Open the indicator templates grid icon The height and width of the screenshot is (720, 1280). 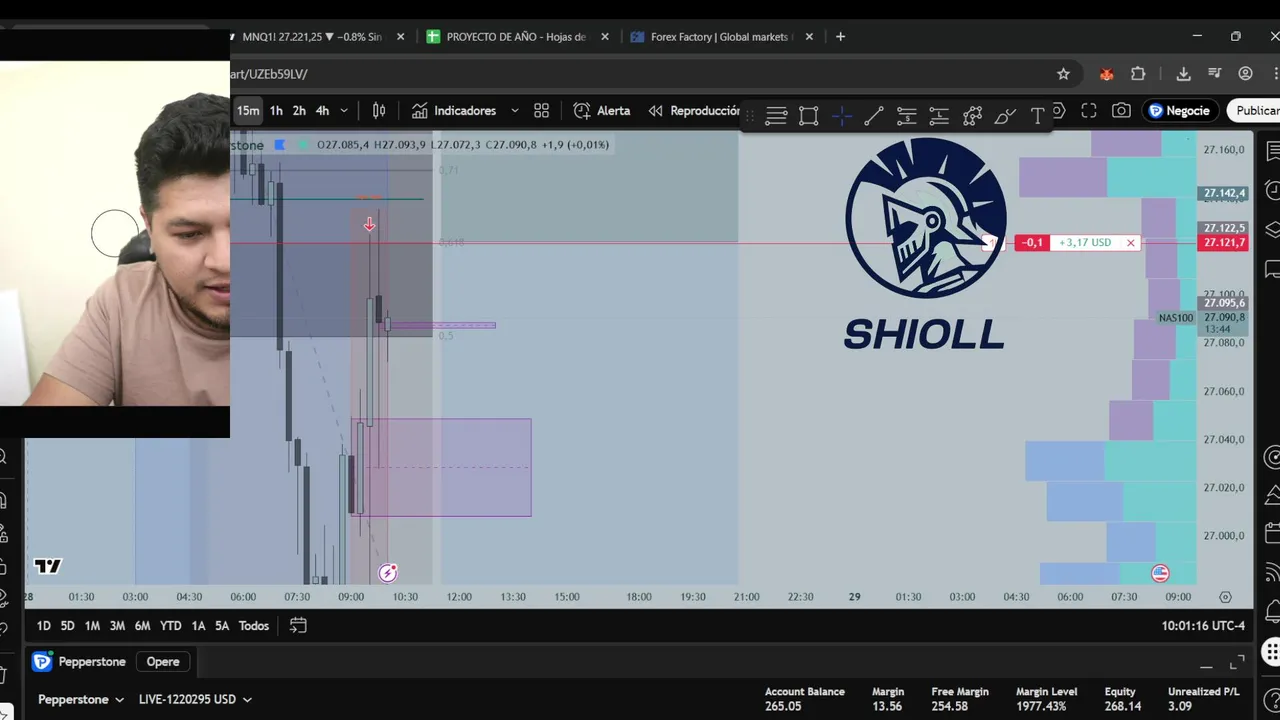(x=541, y=111)
